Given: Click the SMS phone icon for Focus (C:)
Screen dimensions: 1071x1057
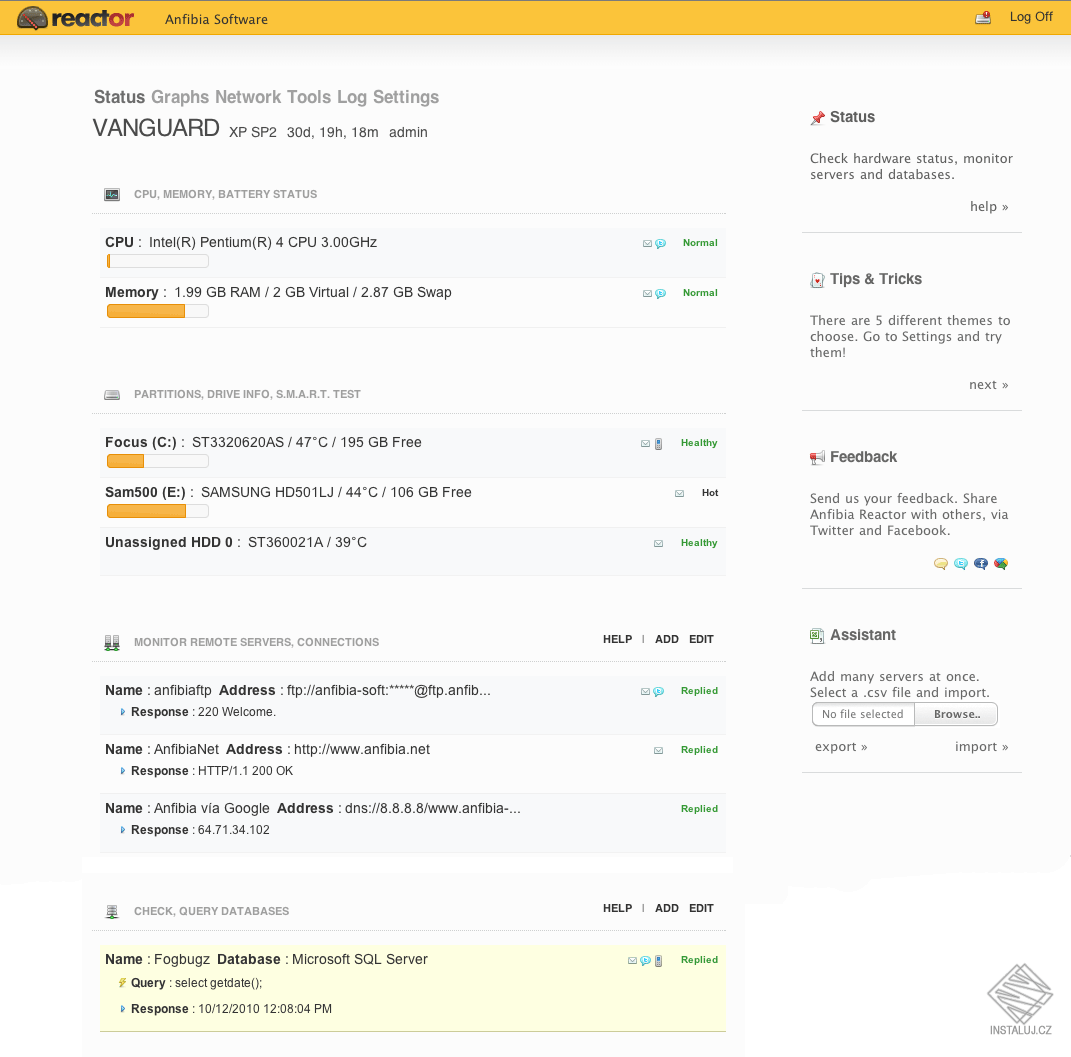Looking at the screenshot, I should click(658, 444).
